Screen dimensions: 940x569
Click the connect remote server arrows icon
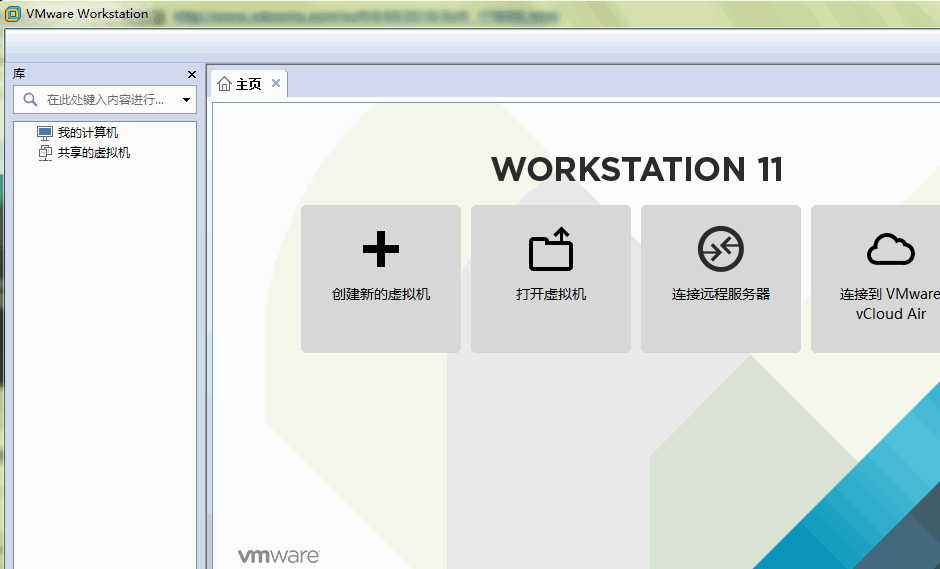(721, 249)
